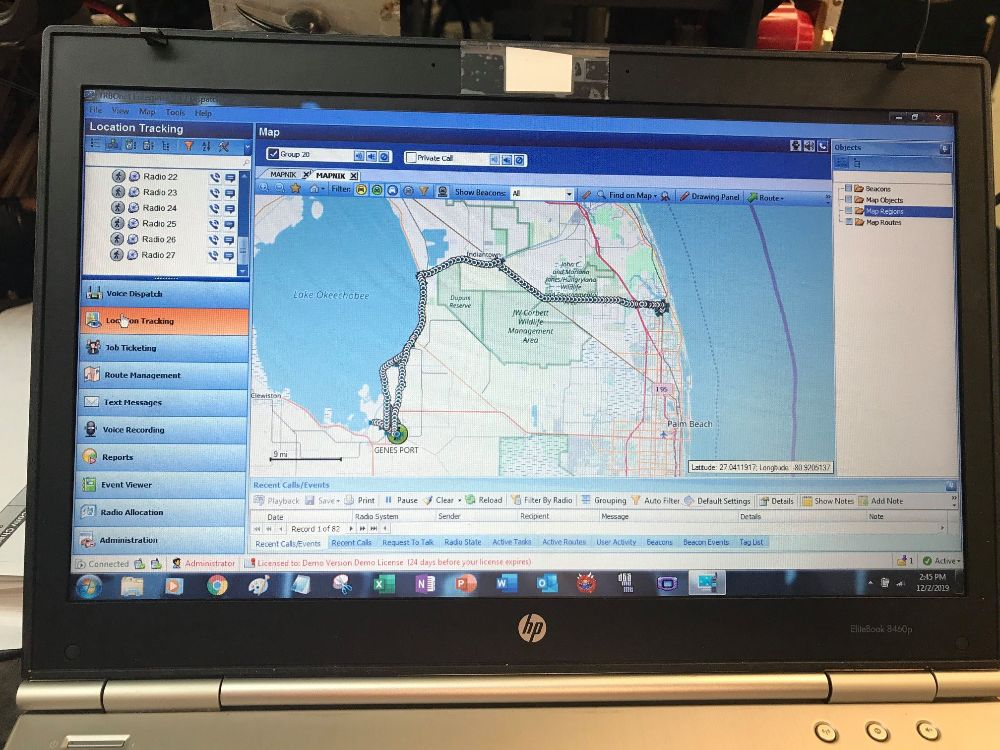The height and width of the screenshot is (750, 1000).
Task: Launch Google Chrome from the taskbar
Action: pyautogui.click(x=217, y=586)
